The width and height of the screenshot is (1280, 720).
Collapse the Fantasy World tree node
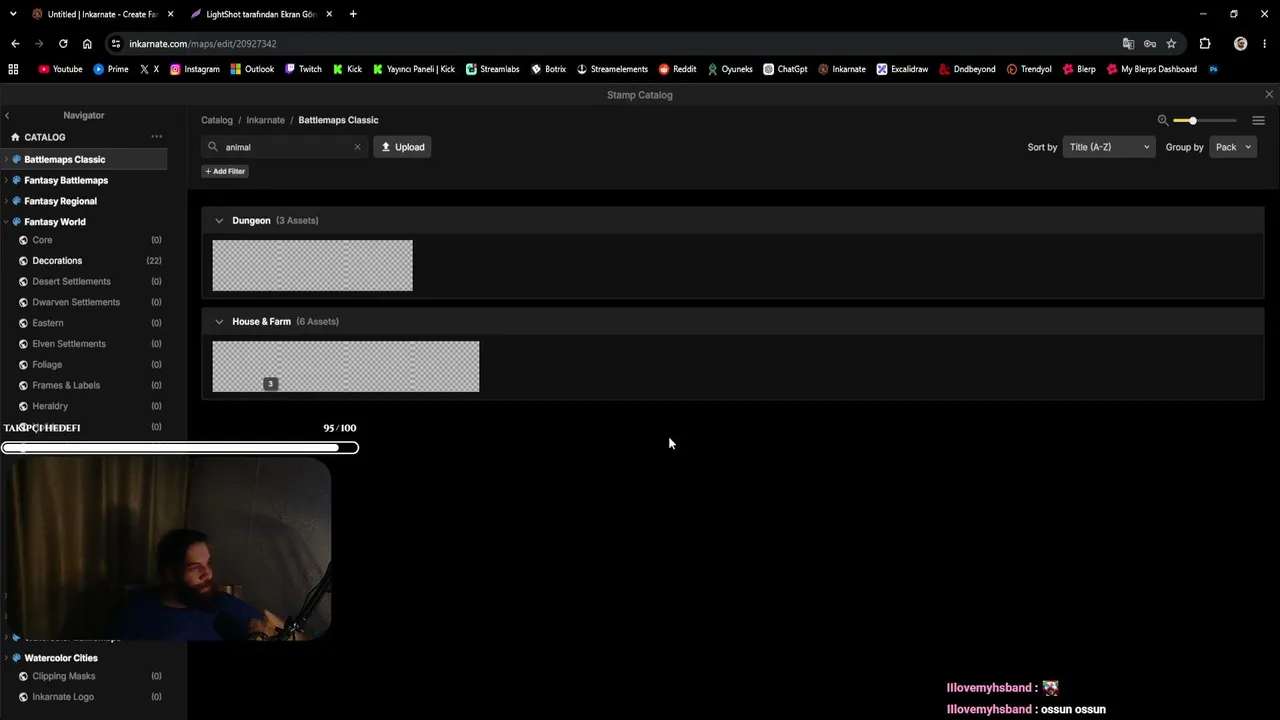[6, 222]
